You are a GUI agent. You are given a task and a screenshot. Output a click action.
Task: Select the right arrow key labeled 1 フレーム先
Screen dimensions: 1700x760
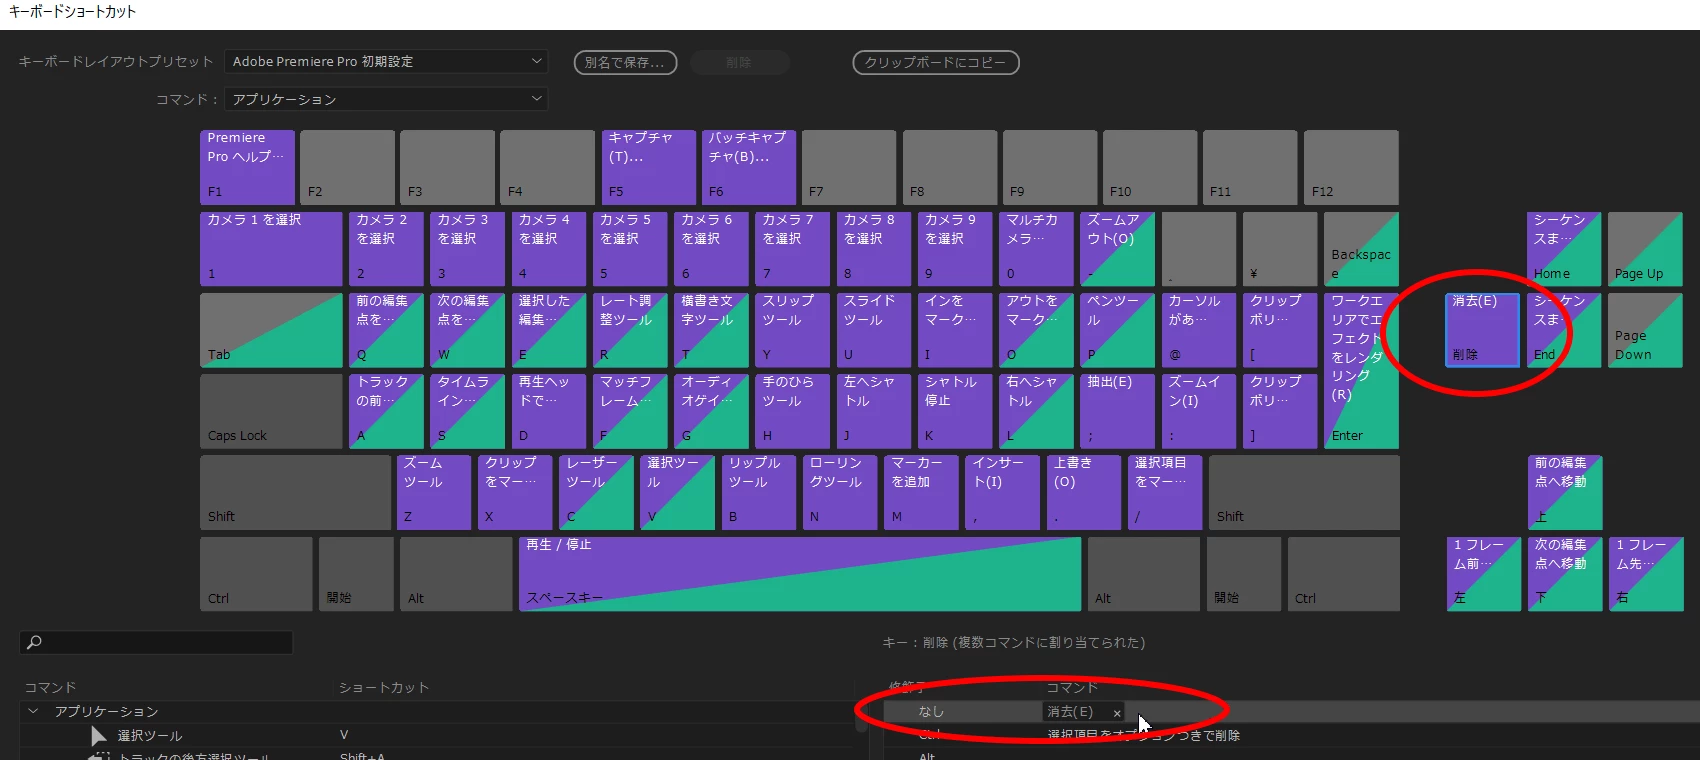tap(1645, 574)
